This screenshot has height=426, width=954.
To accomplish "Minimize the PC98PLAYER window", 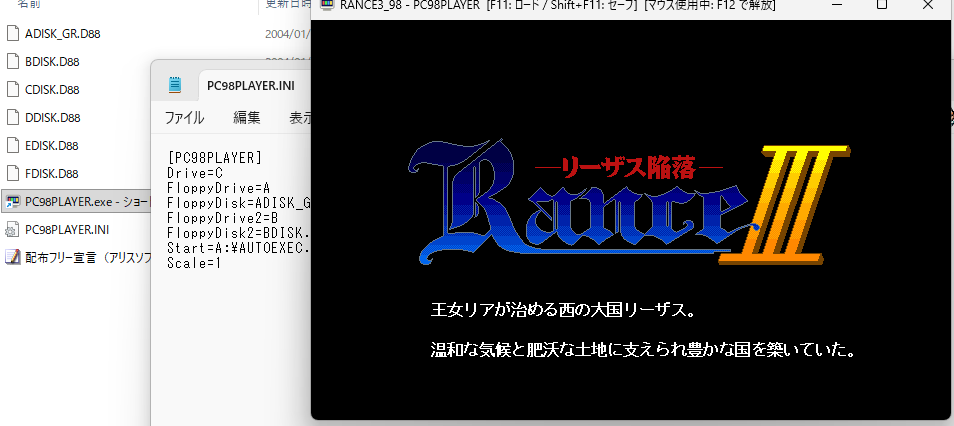I will coord(838,5).
